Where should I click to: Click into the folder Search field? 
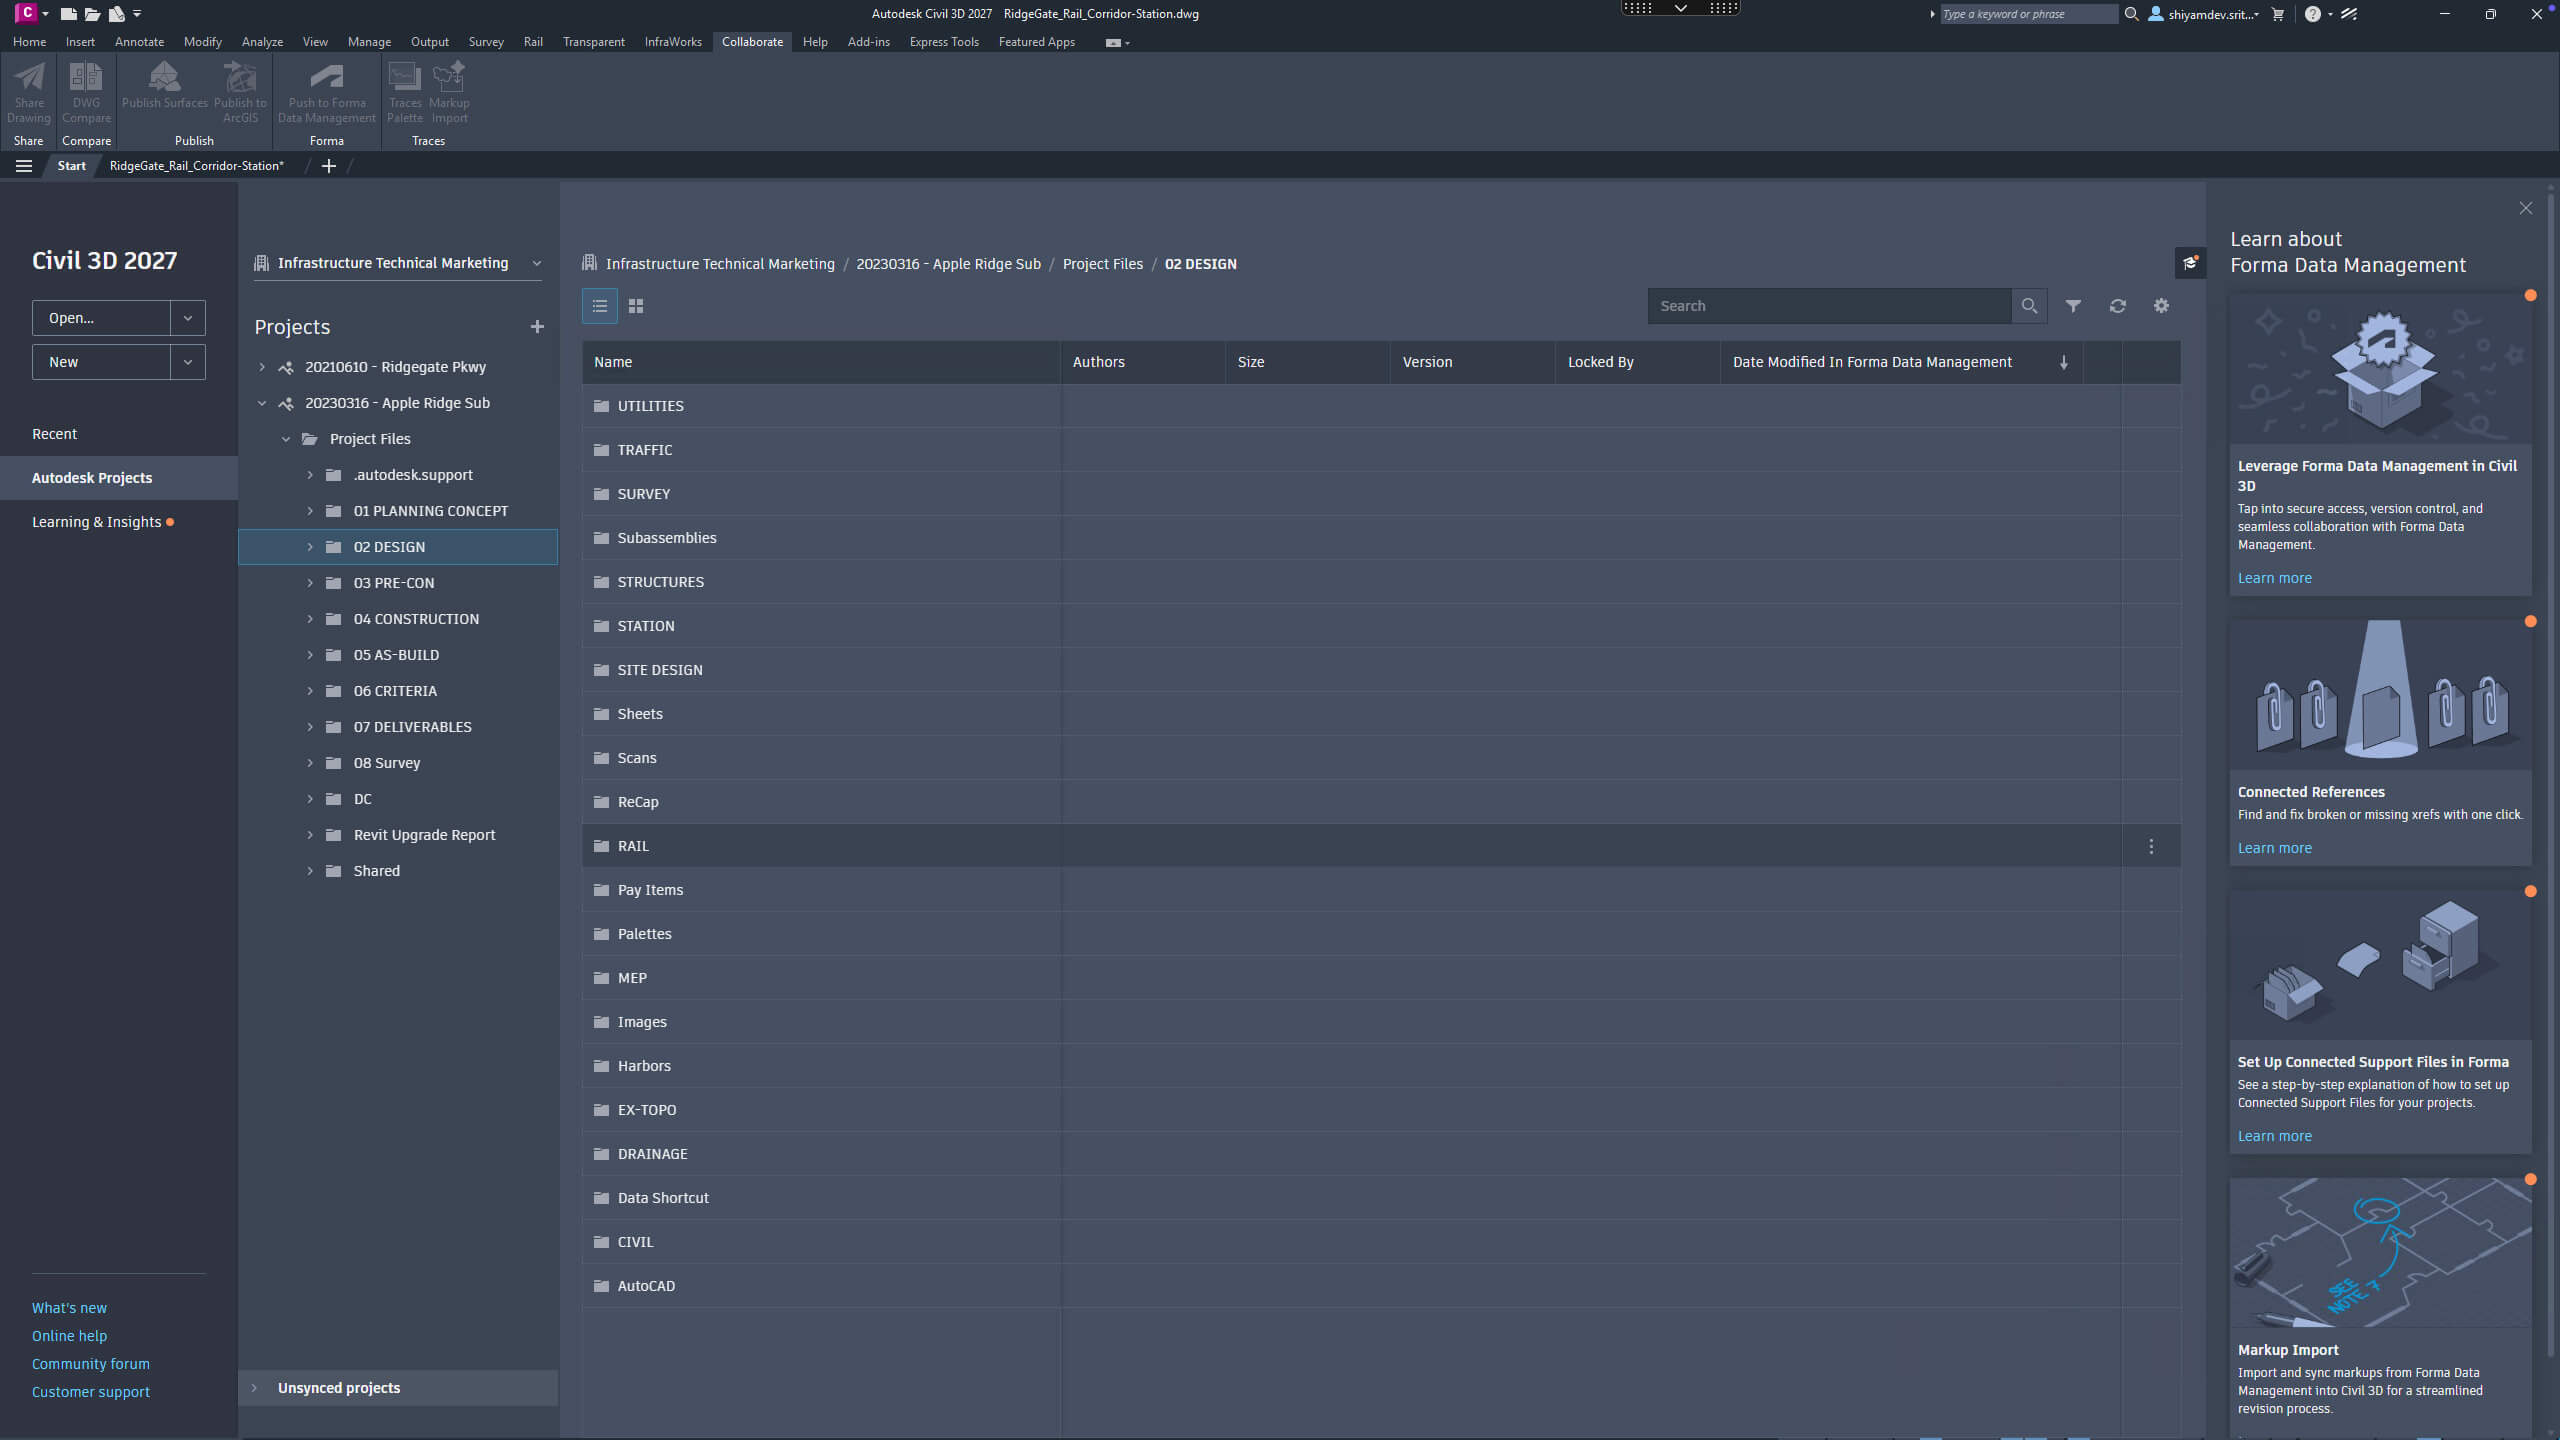click(1829, 306)
